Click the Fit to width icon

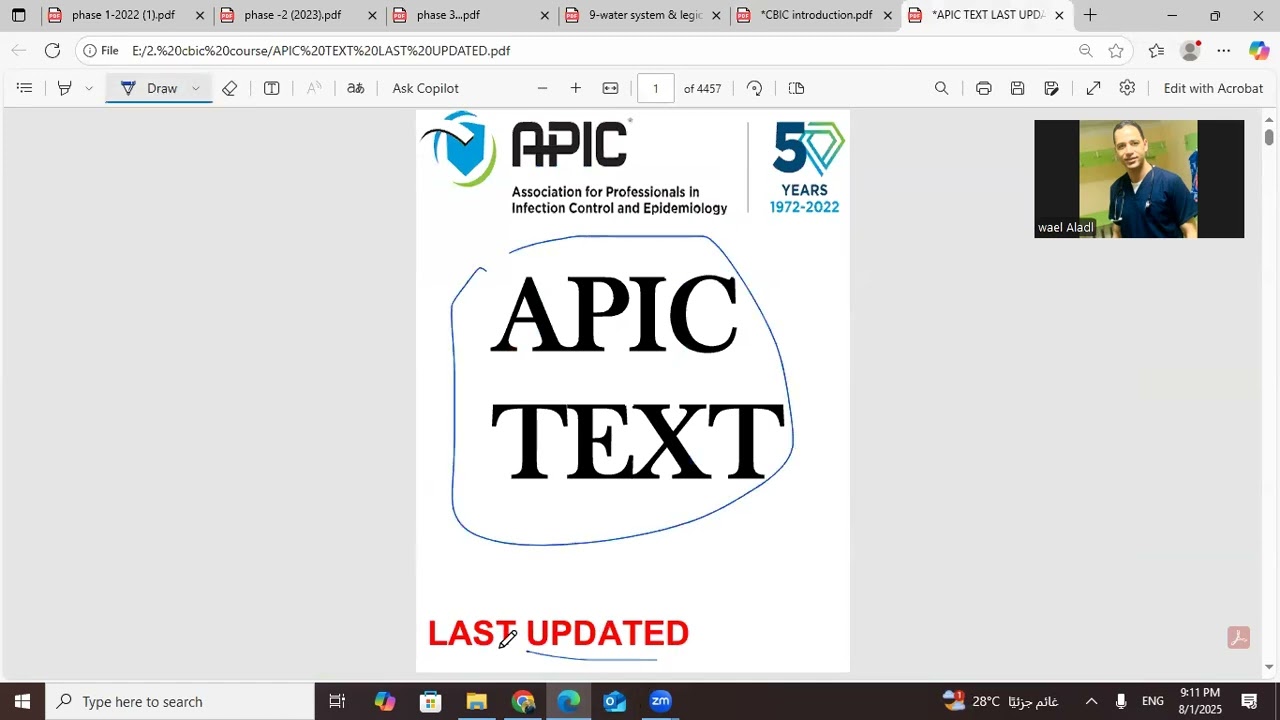coord(610,88)
